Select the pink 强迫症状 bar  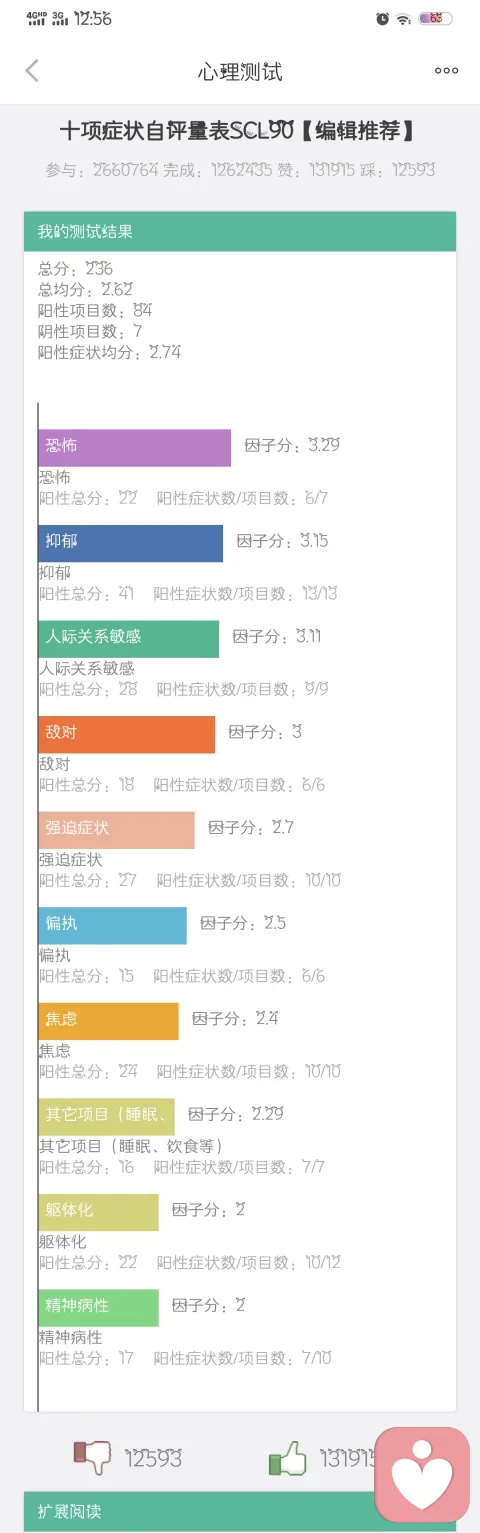117,830
